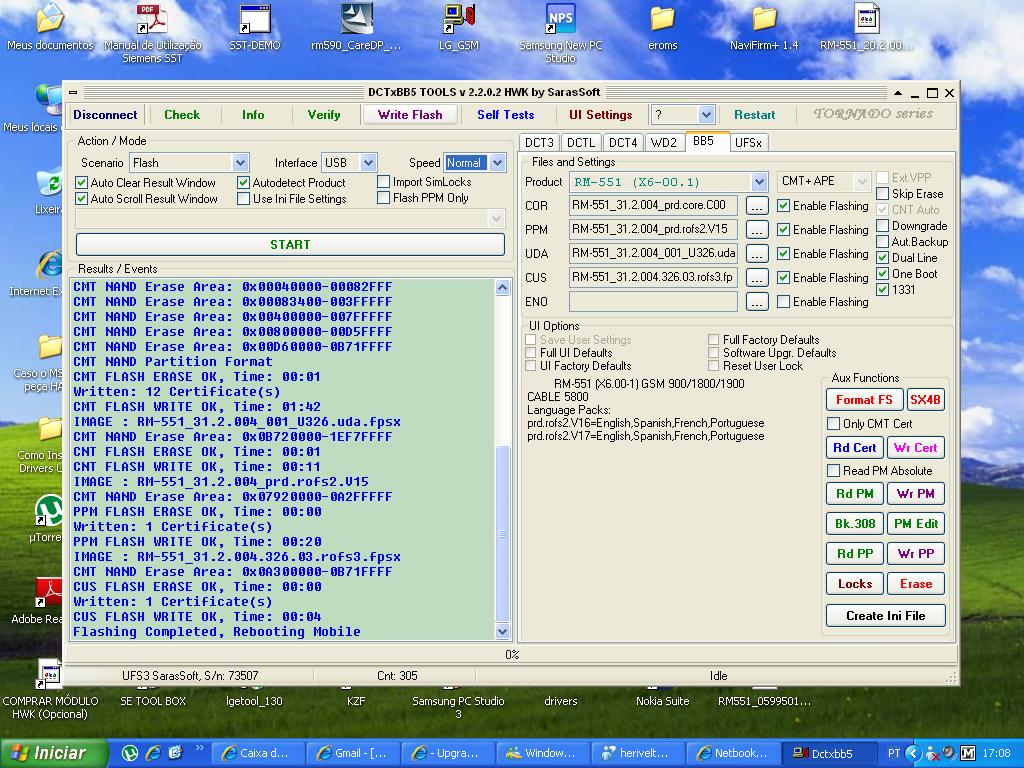This screenshot has height=768, width=1024.
Task: Switch to the DCT3 tab
Action: [539, 142]
